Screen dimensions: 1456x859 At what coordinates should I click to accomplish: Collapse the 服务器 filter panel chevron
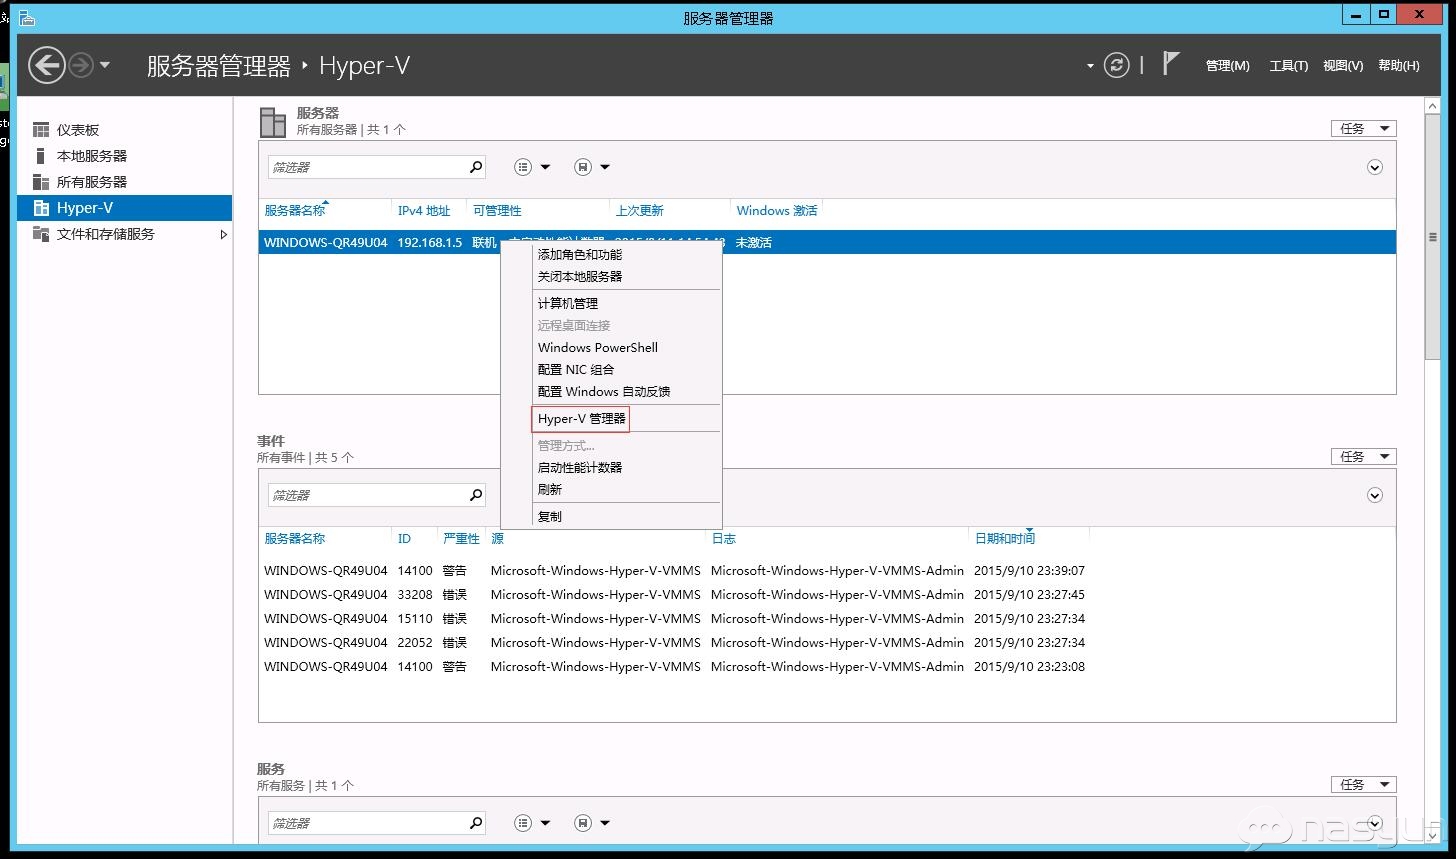point(1375,167)
